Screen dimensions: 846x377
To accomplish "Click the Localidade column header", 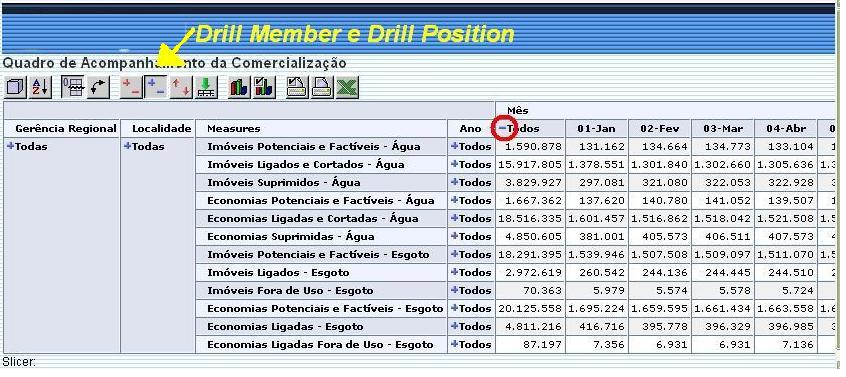I will (x=158, y=128).
